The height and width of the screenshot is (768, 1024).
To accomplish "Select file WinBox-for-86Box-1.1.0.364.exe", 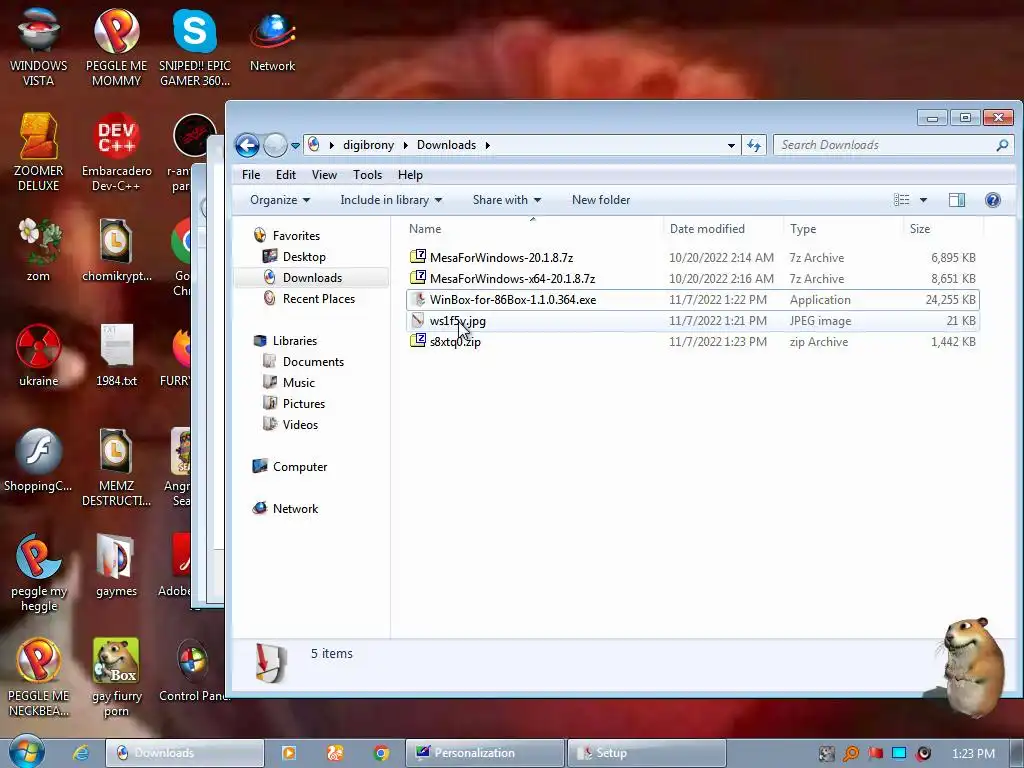I will click(x=692, y=300).
